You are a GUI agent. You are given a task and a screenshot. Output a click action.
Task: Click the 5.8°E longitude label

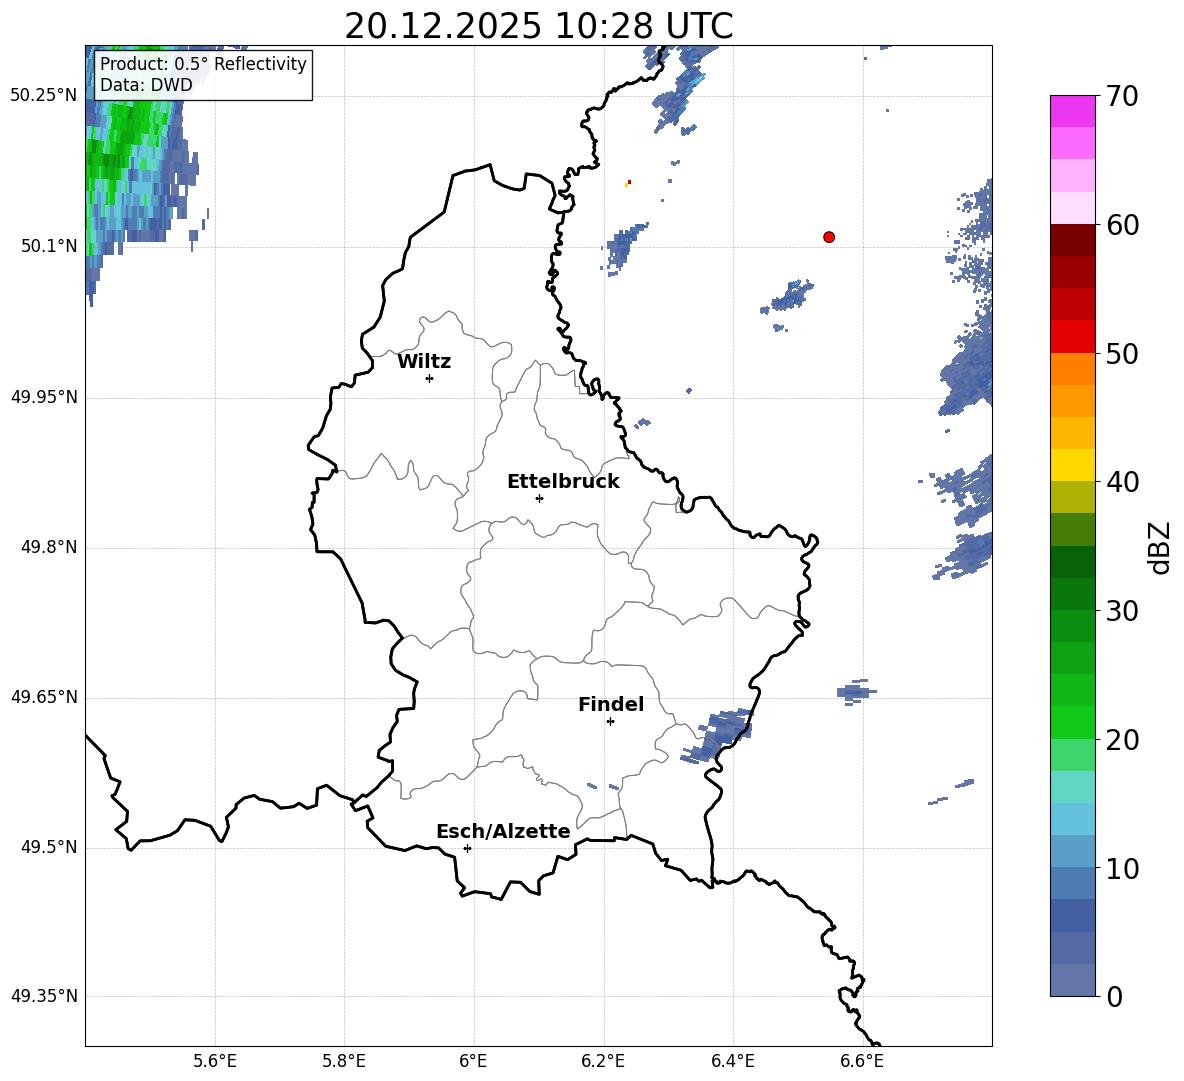[344, 1061]
